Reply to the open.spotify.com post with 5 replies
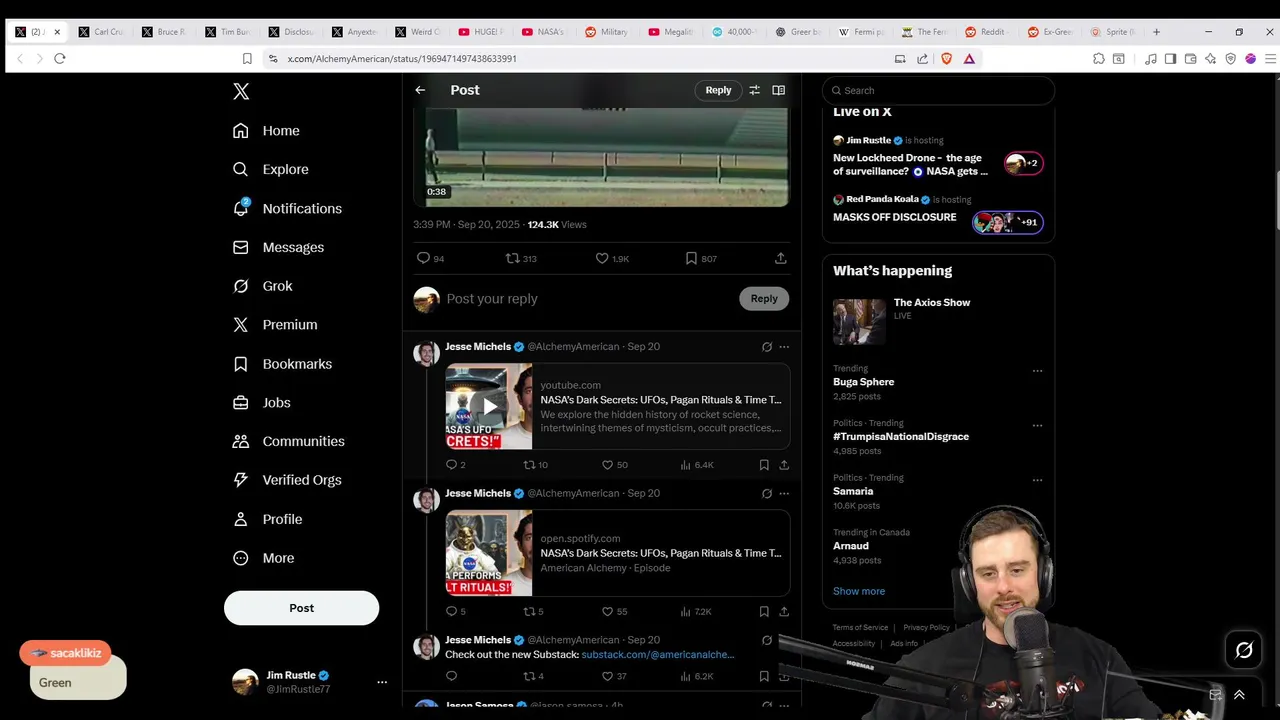Screen dimensions: 1280x720 456,611
